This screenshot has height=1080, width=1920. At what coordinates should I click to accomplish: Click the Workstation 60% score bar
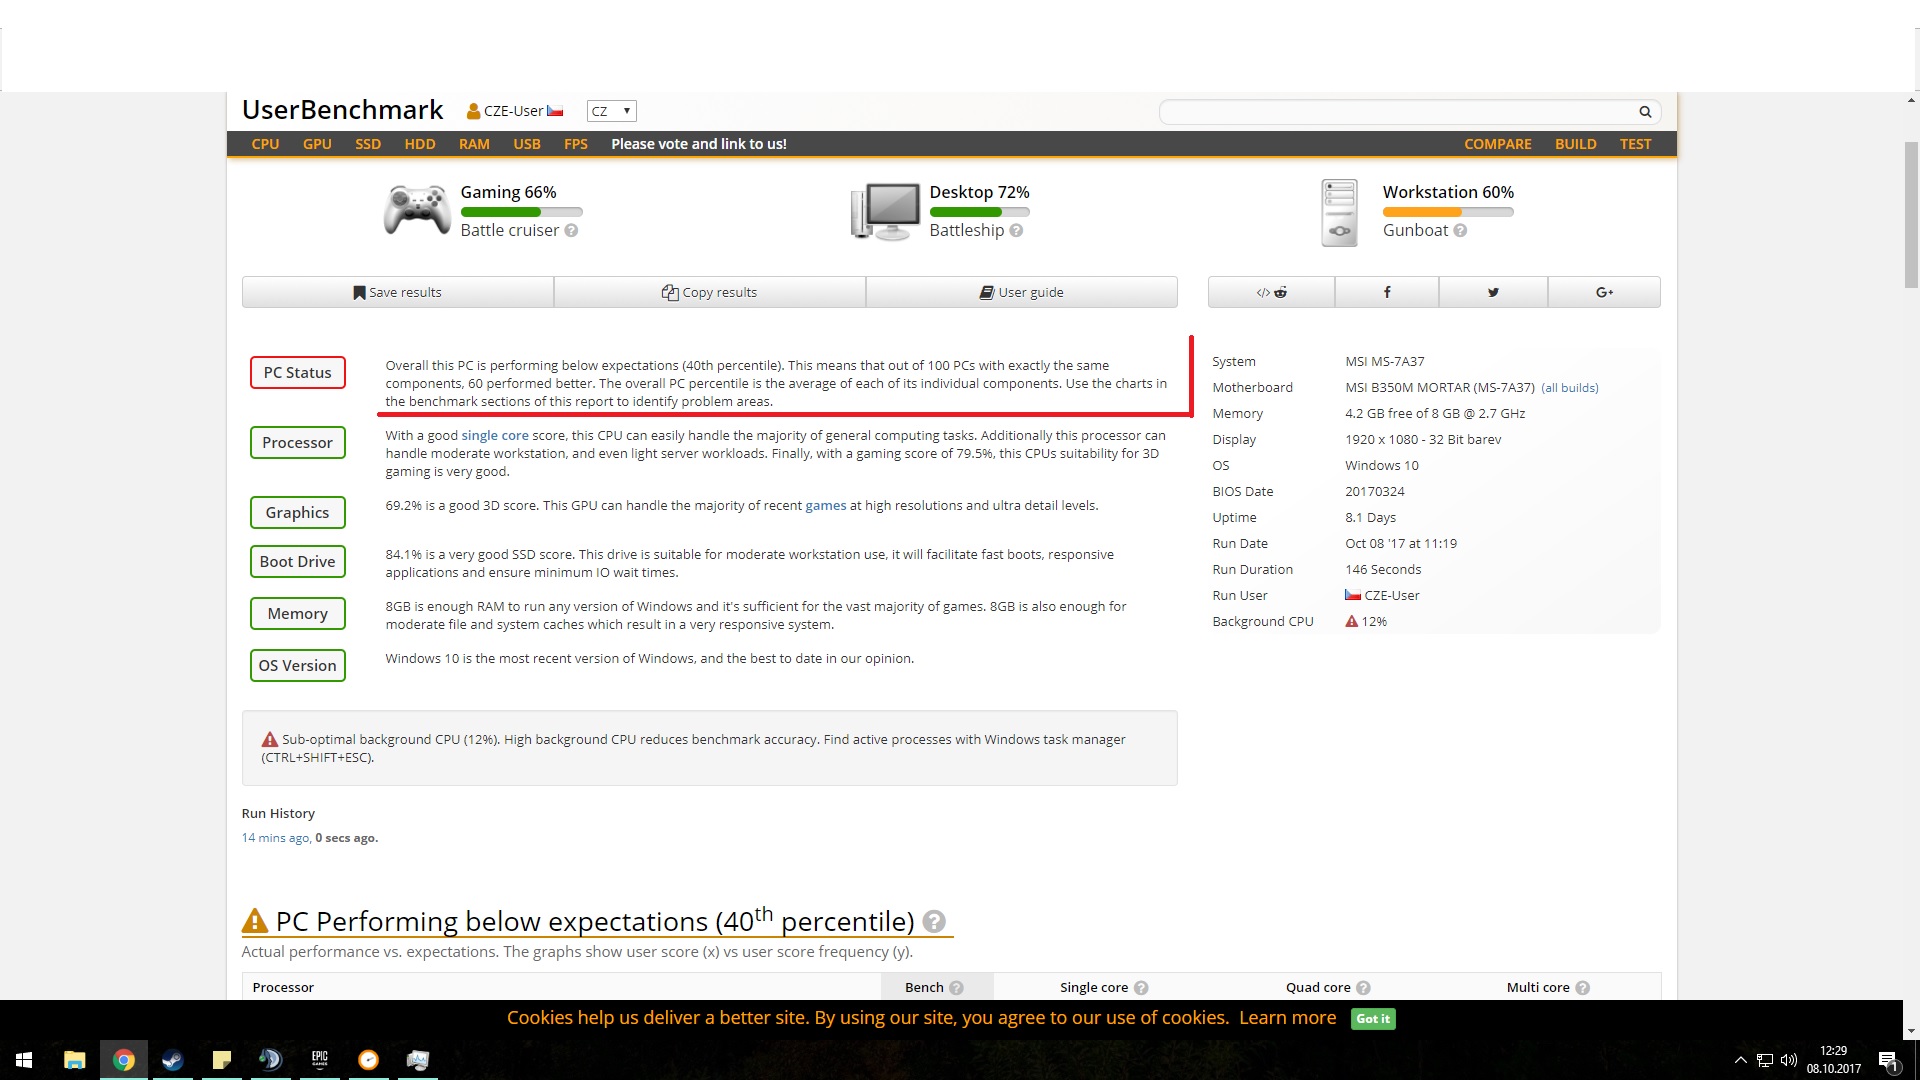pos(1448,212)
